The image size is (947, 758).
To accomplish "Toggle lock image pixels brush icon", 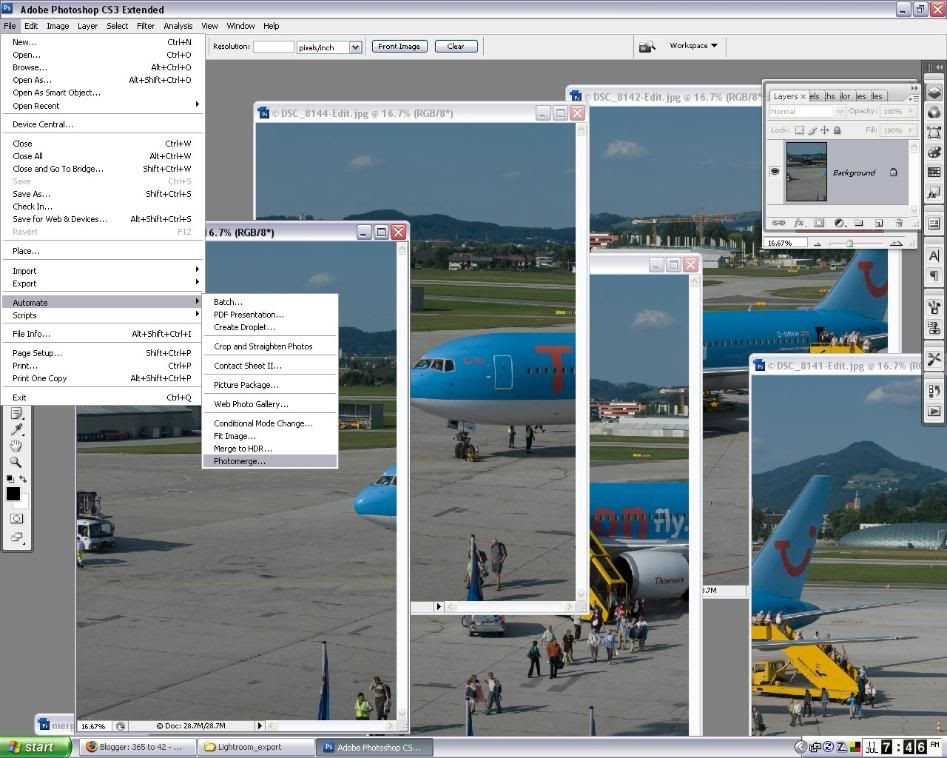I will [812, 130].
